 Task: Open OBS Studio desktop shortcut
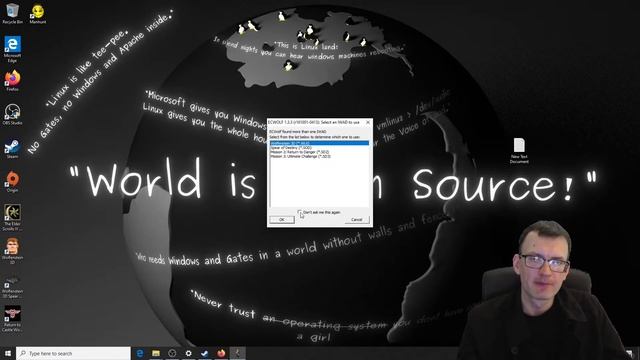(12, 114)
